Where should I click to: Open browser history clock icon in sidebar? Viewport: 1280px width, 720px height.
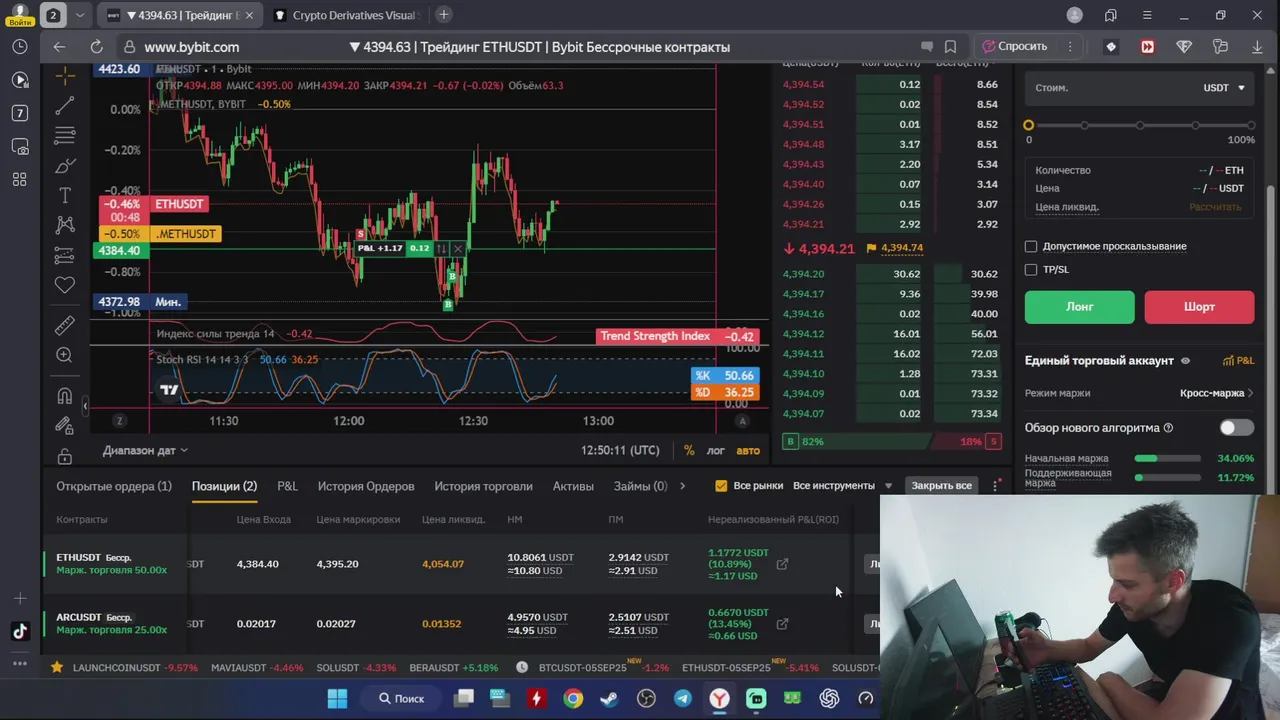[x=19, y=47]
